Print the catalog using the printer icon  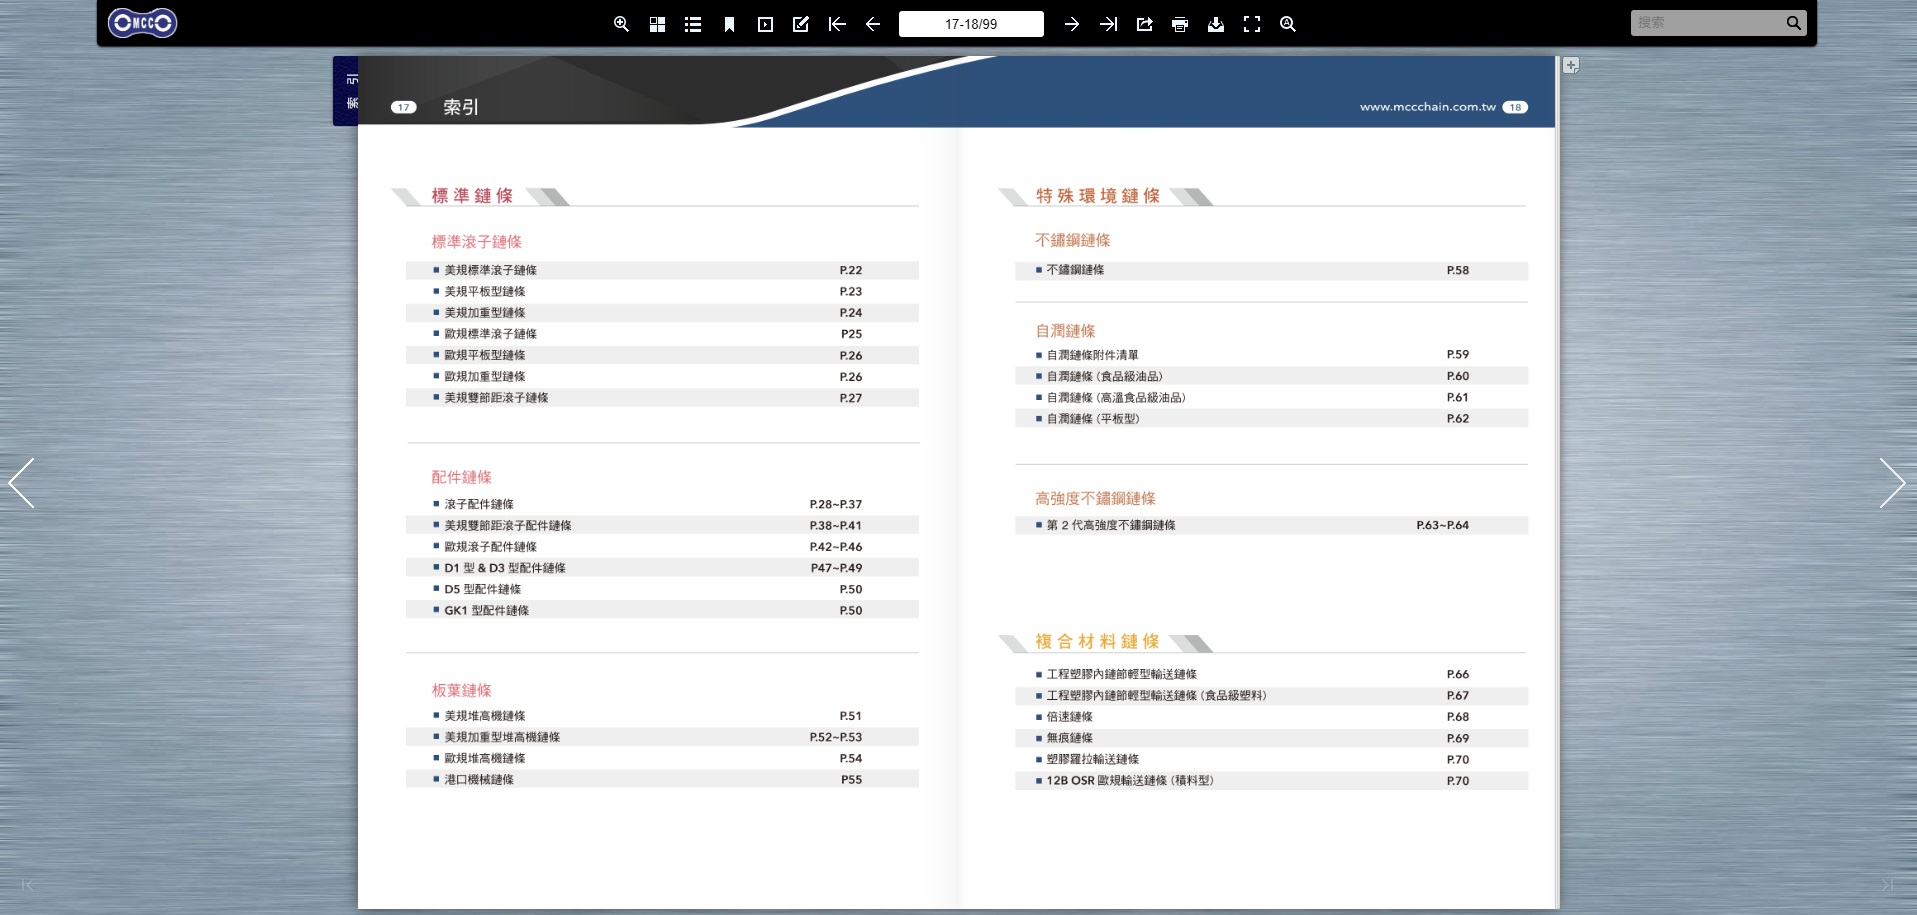[x=1180, y=24]
